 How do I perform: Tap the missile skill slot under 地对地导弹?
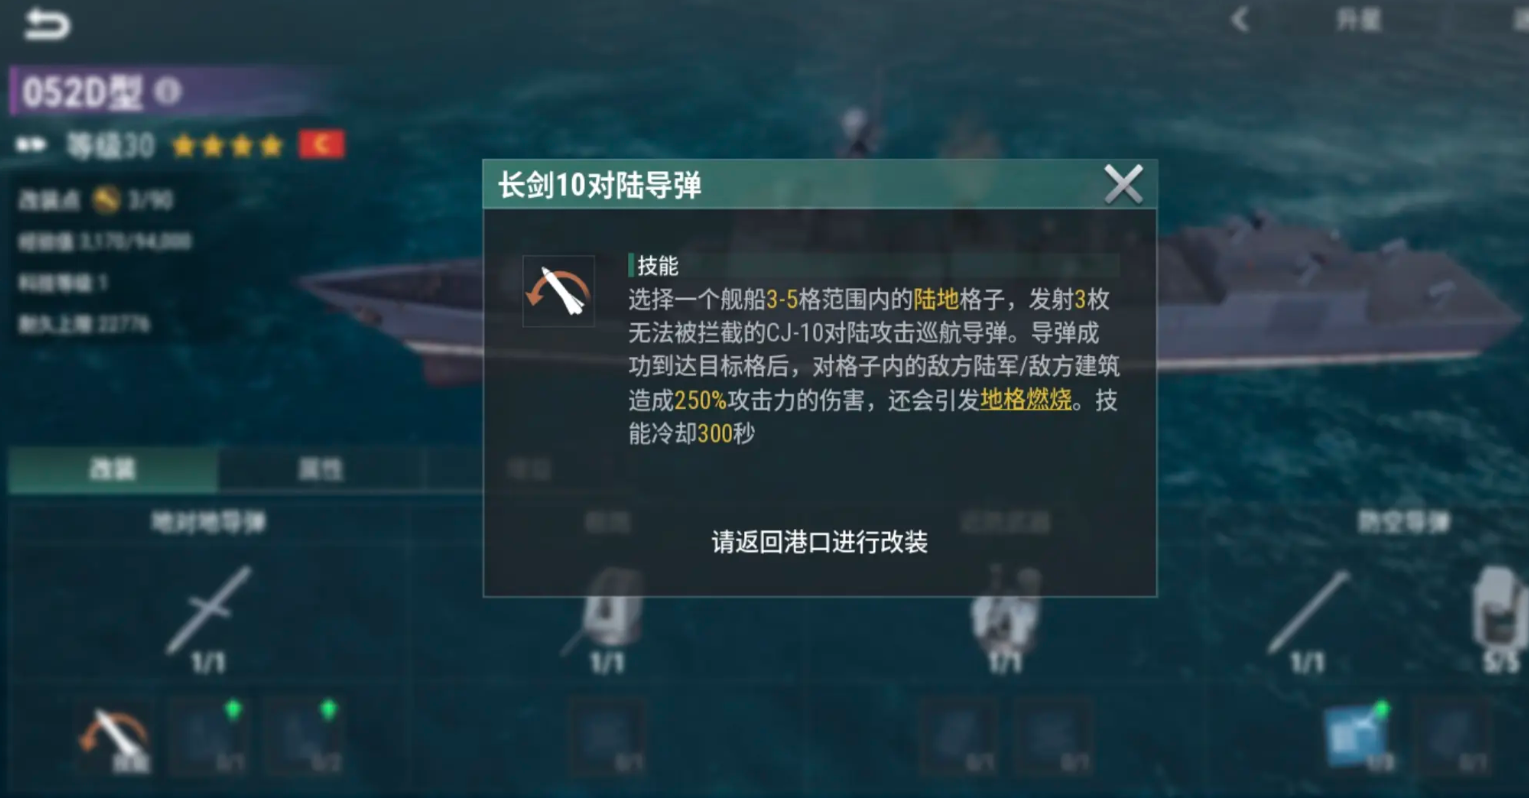coord(115,739)
